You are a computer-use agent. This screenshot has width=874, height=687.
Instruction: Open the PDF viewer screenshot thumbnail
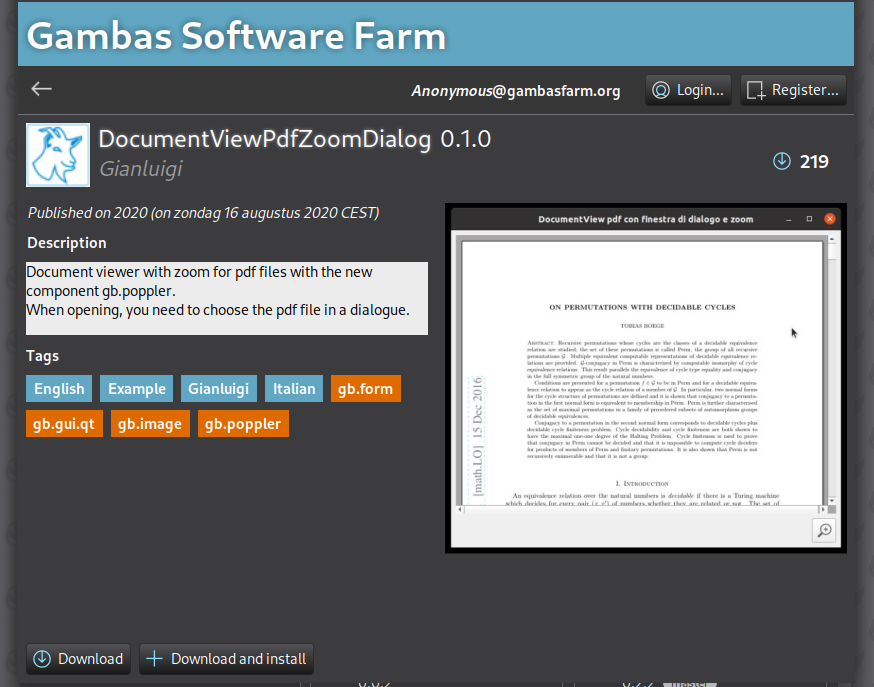coord(645,378)
